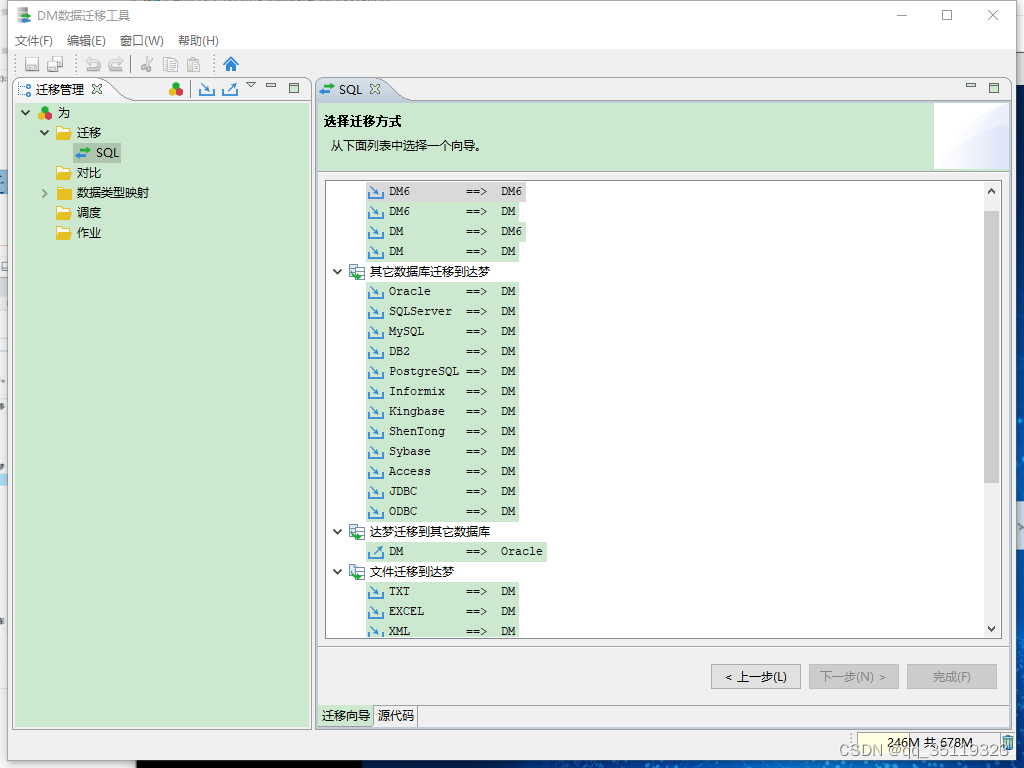Select EXCEL ==> DM file migration
The height and width of the screenshot is (768, 1024).
pyautogui.click(x=443, y=612)
